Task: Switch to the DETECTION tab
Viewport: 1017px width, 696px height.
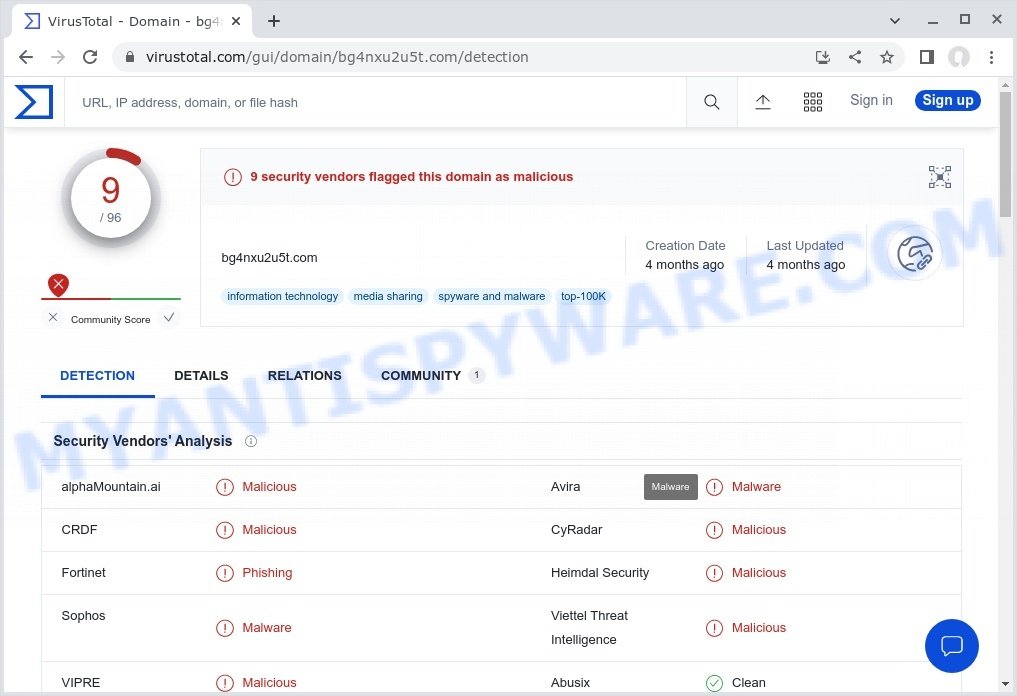Action: click(97, 376)
